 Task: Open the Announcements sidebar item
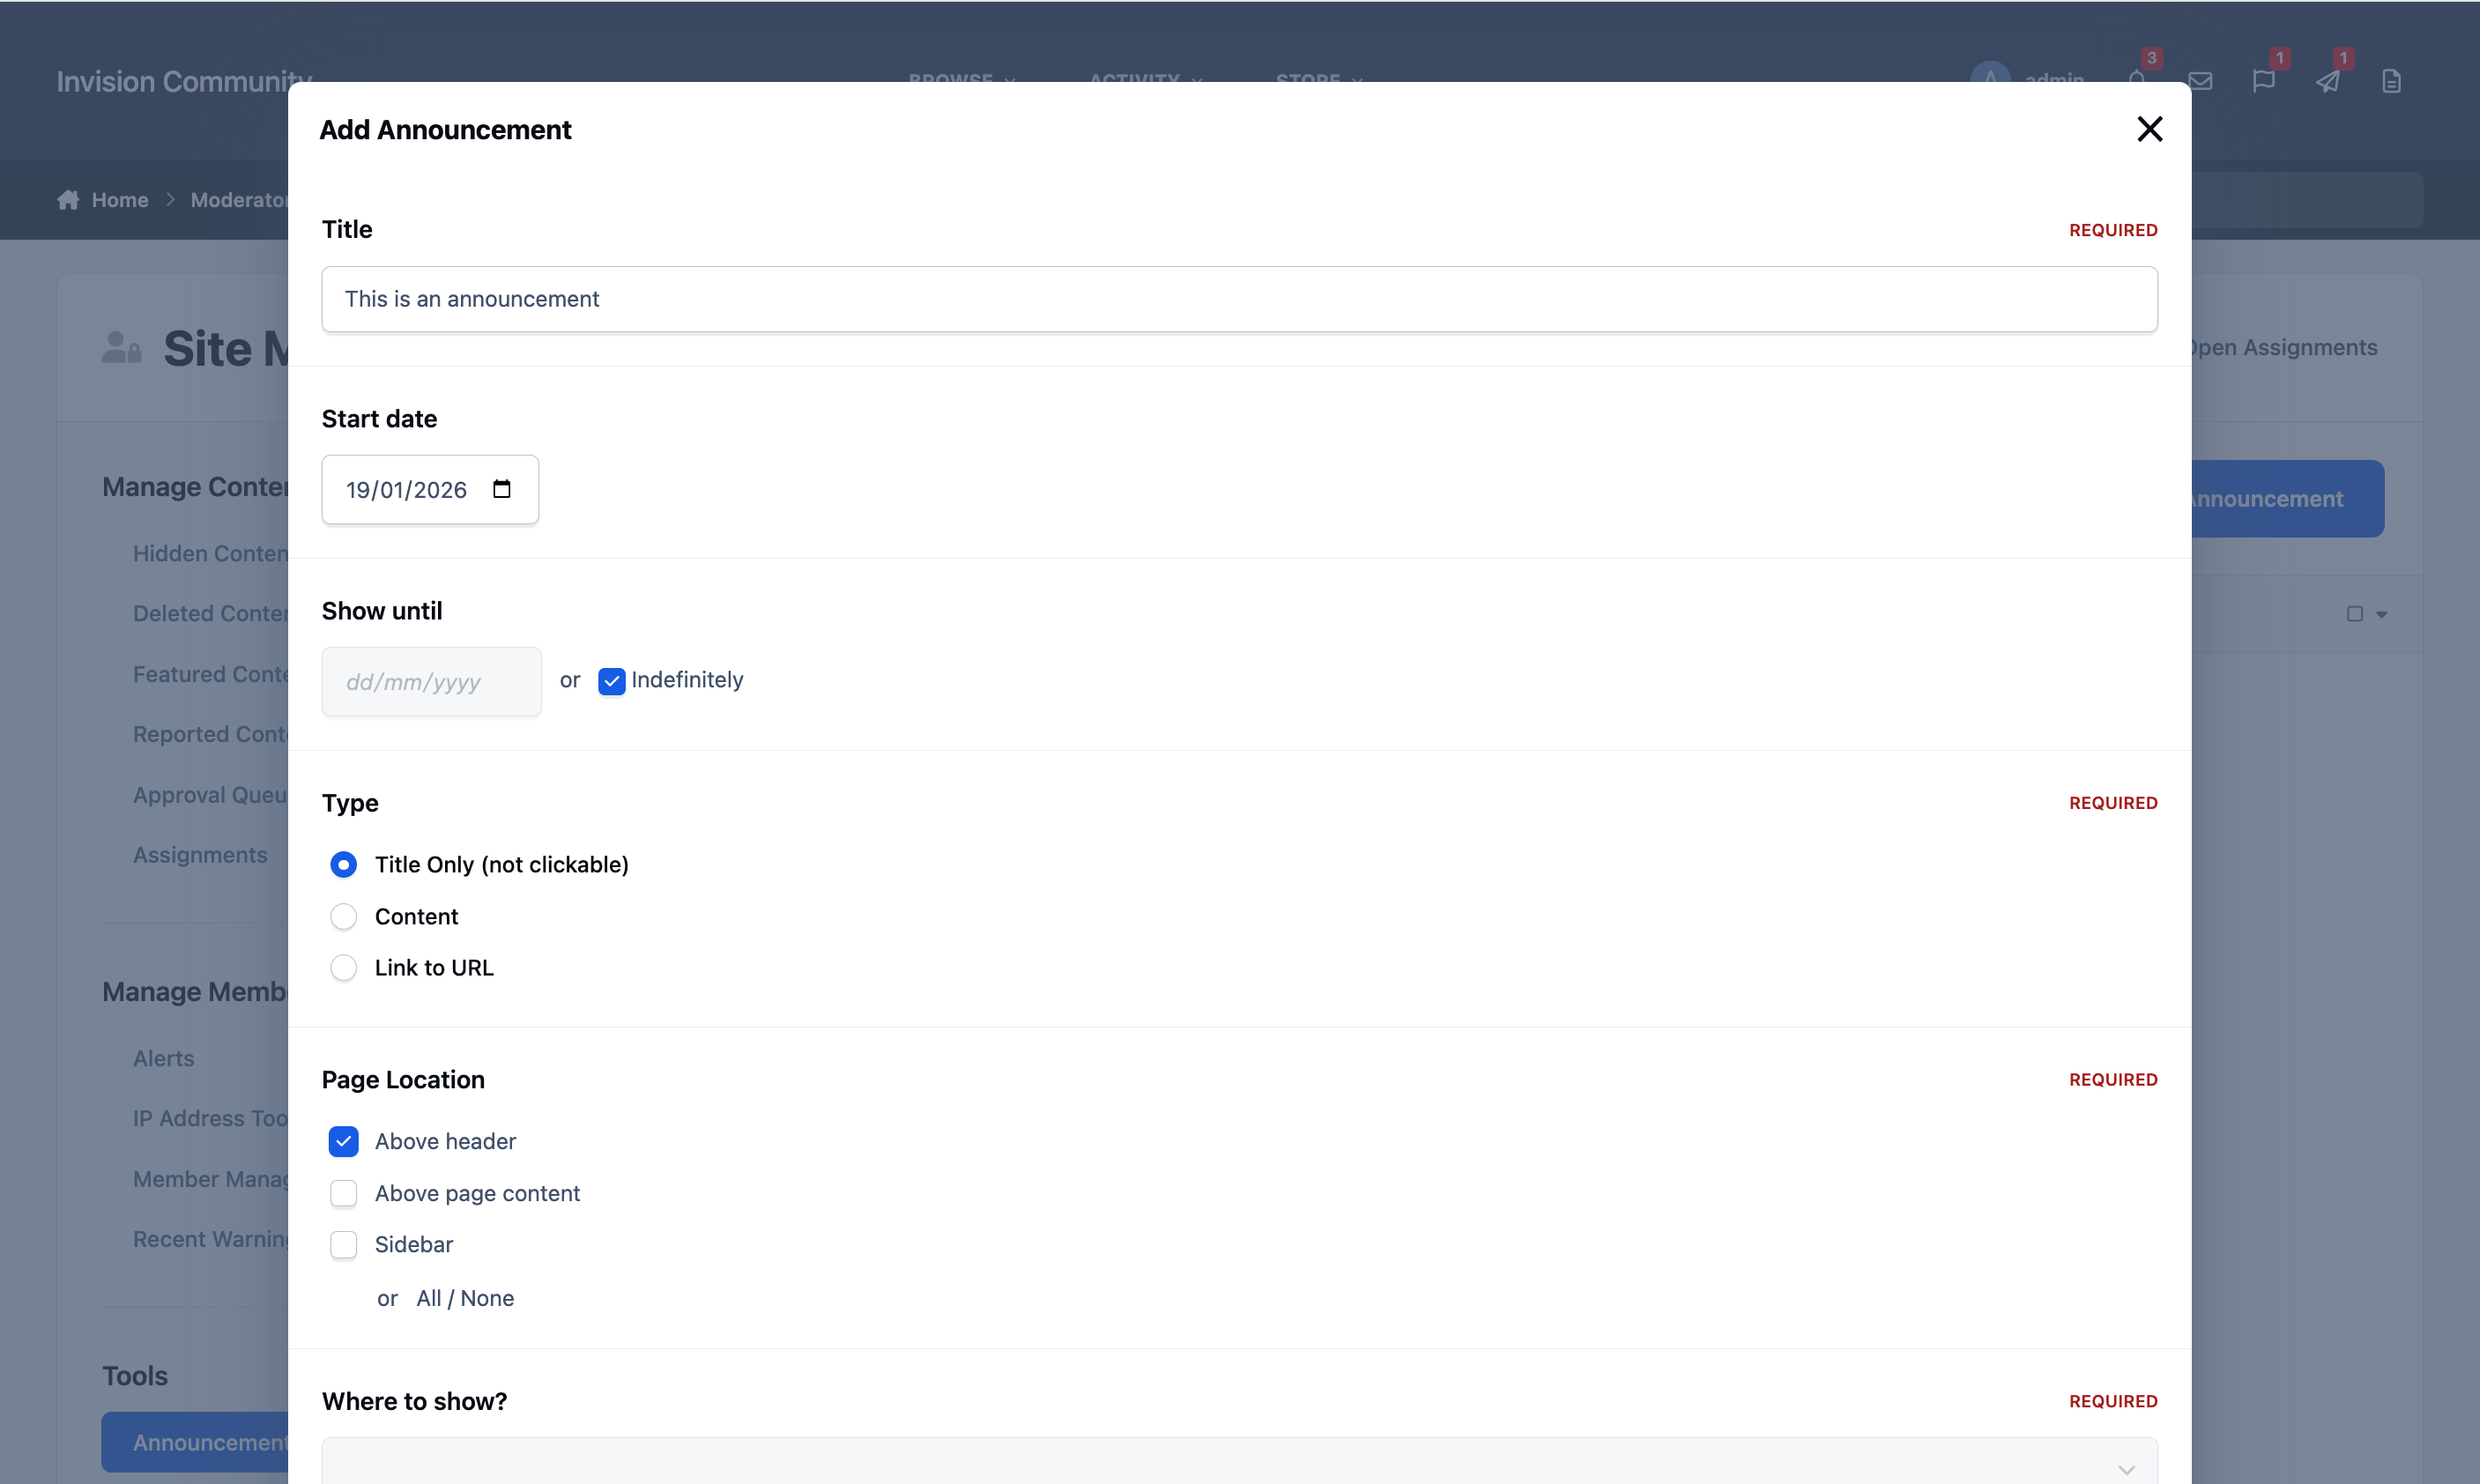[195, 1442]
